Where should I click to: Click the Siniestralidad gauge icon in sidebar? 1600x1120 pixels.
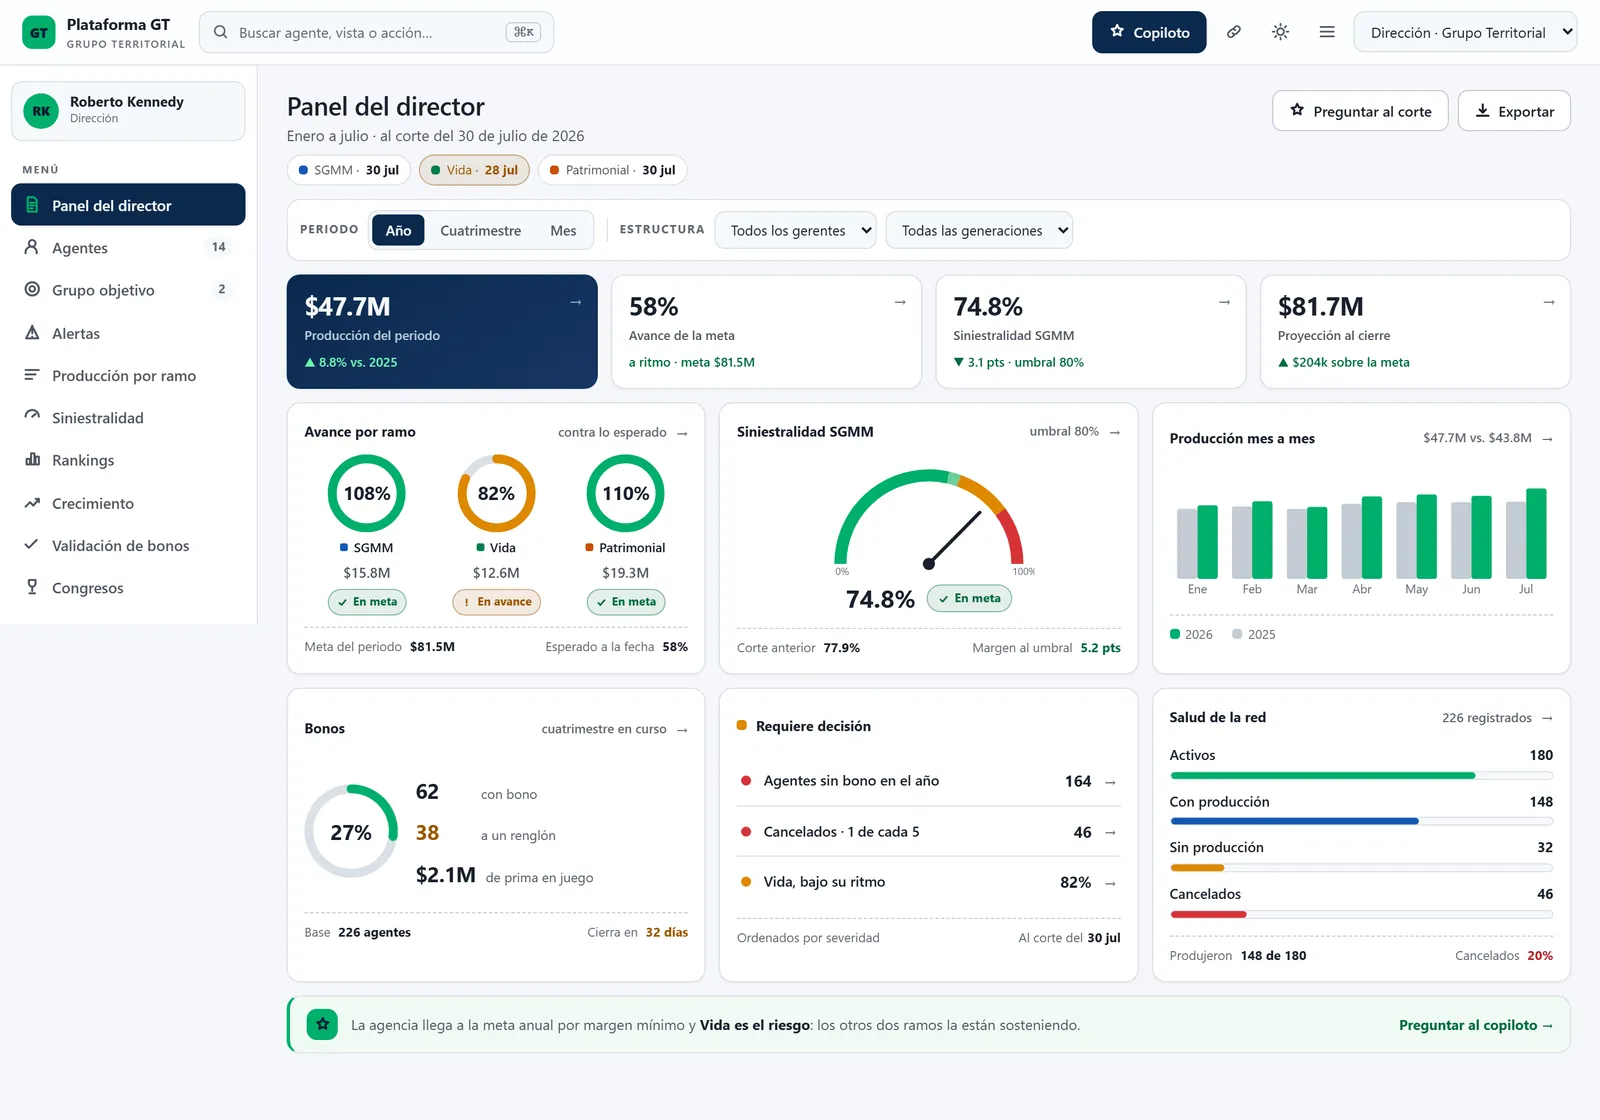pyautogui.click(x=32, y=417)
